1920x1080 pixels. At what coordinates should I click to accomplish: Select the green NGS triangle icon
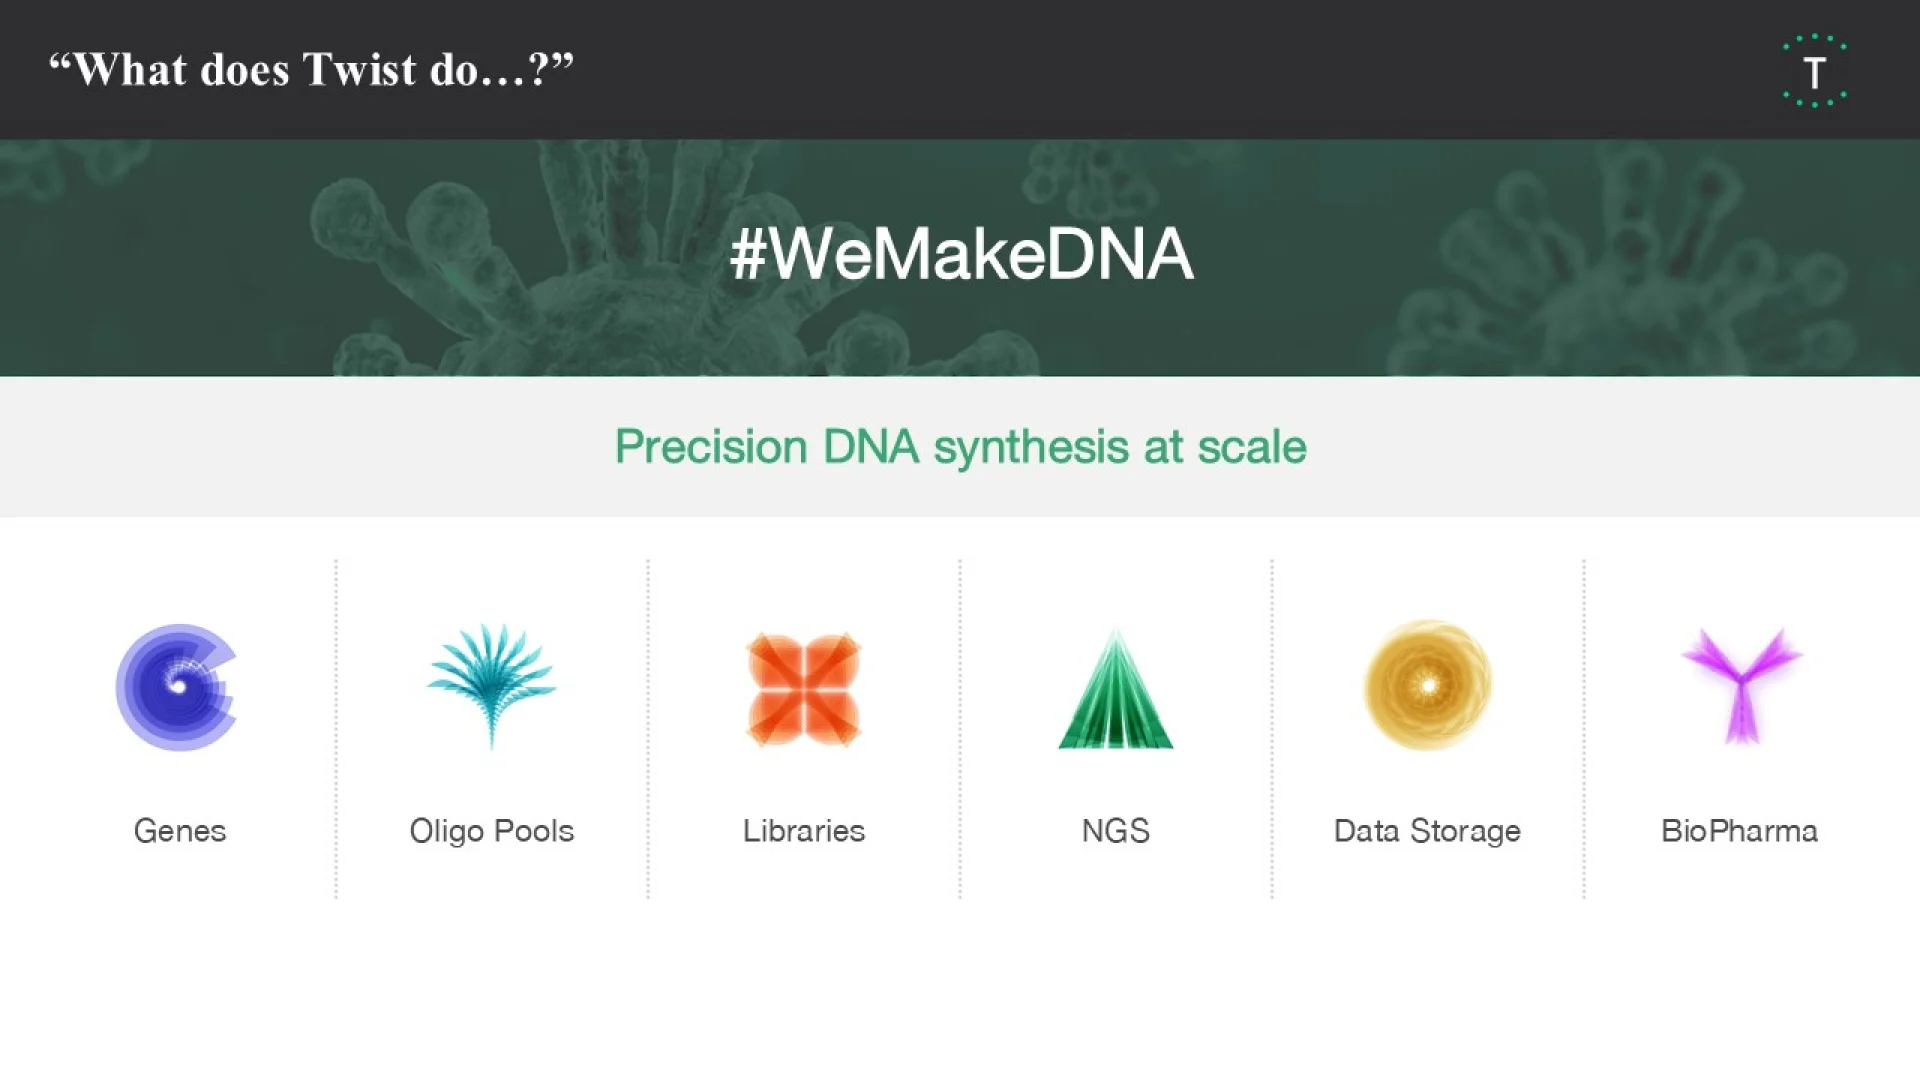pos(1116,689)
